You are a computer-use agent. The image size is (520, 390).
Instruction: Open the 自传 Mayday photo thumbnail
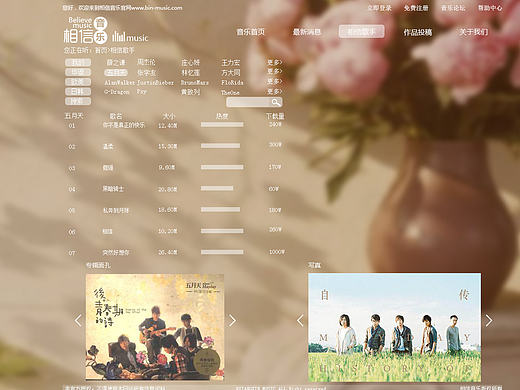394,327
